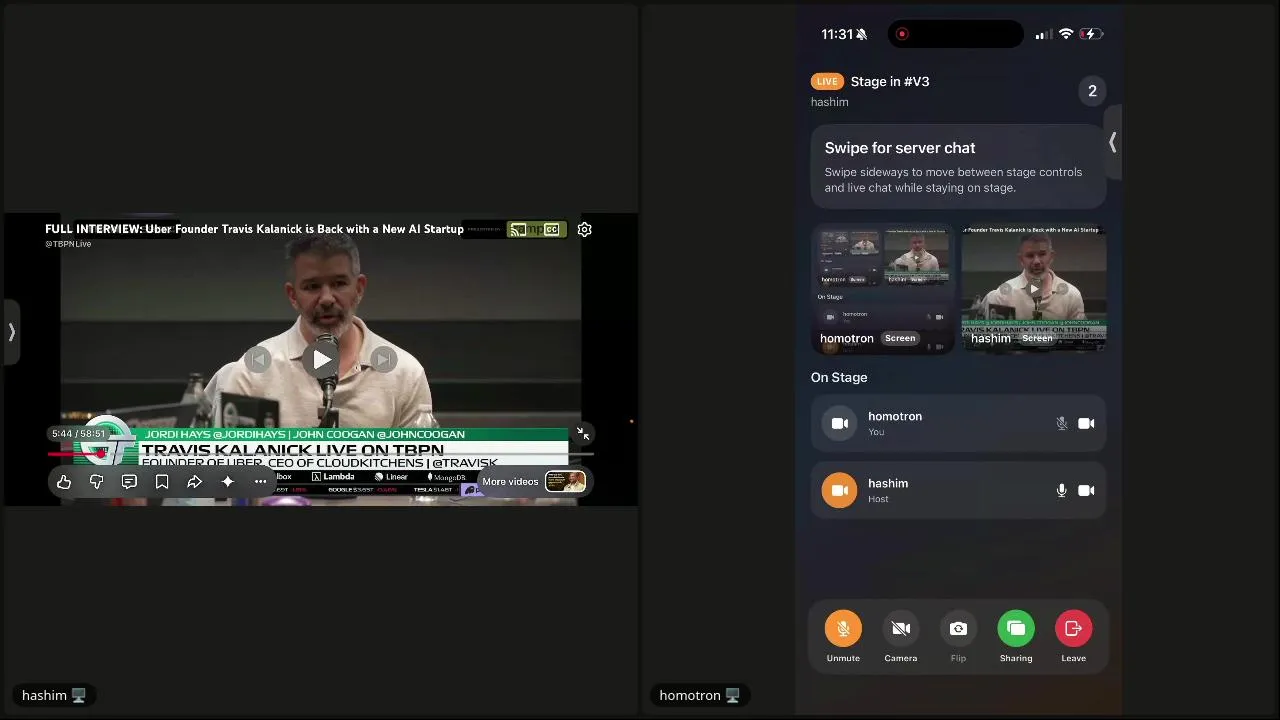This screenshot has width=1280, height=720.
Task: Play the Travis Kalanick video
Action: click(x=321, y=360)
